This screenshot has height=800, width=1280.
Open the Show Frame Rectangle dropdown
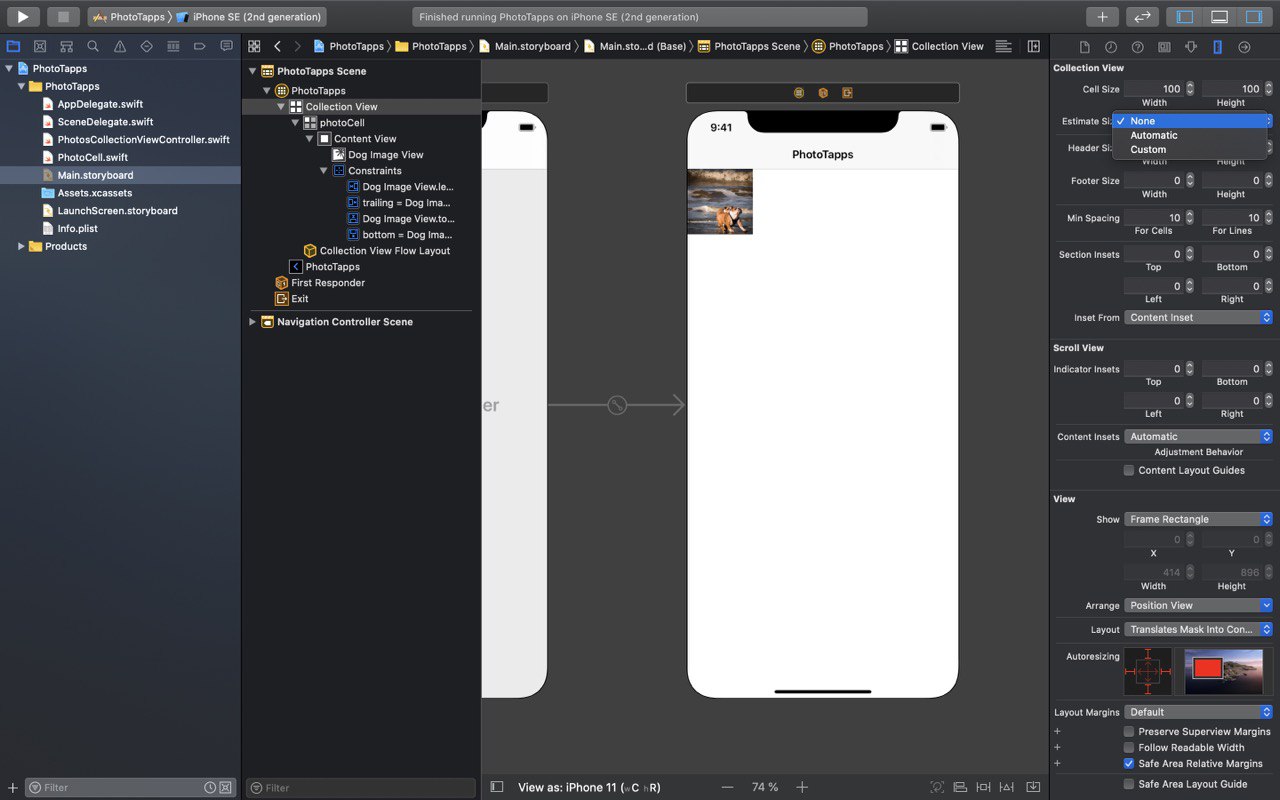pyautogui.click(x=1198, y=520)
